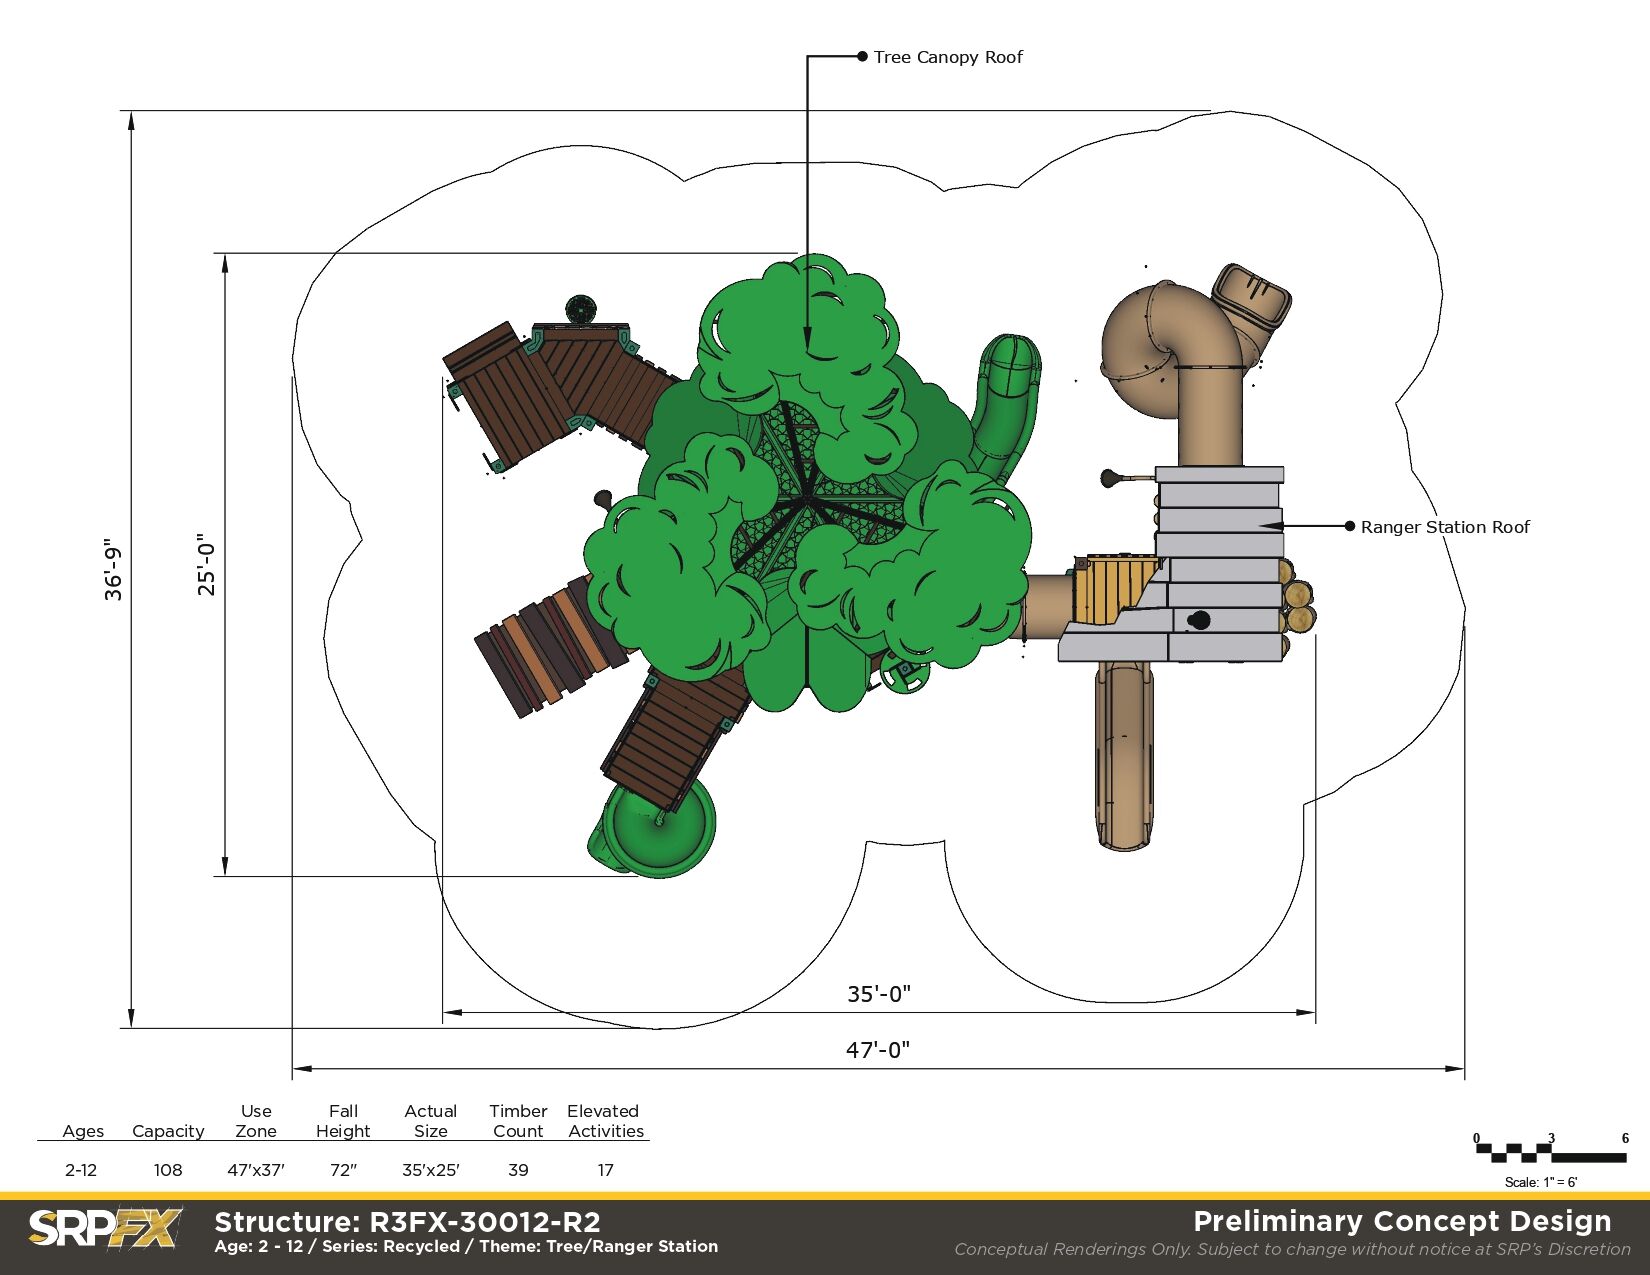Select the Fall Height value 72"
The image size is (1650, 1275).
[343, 1170]
